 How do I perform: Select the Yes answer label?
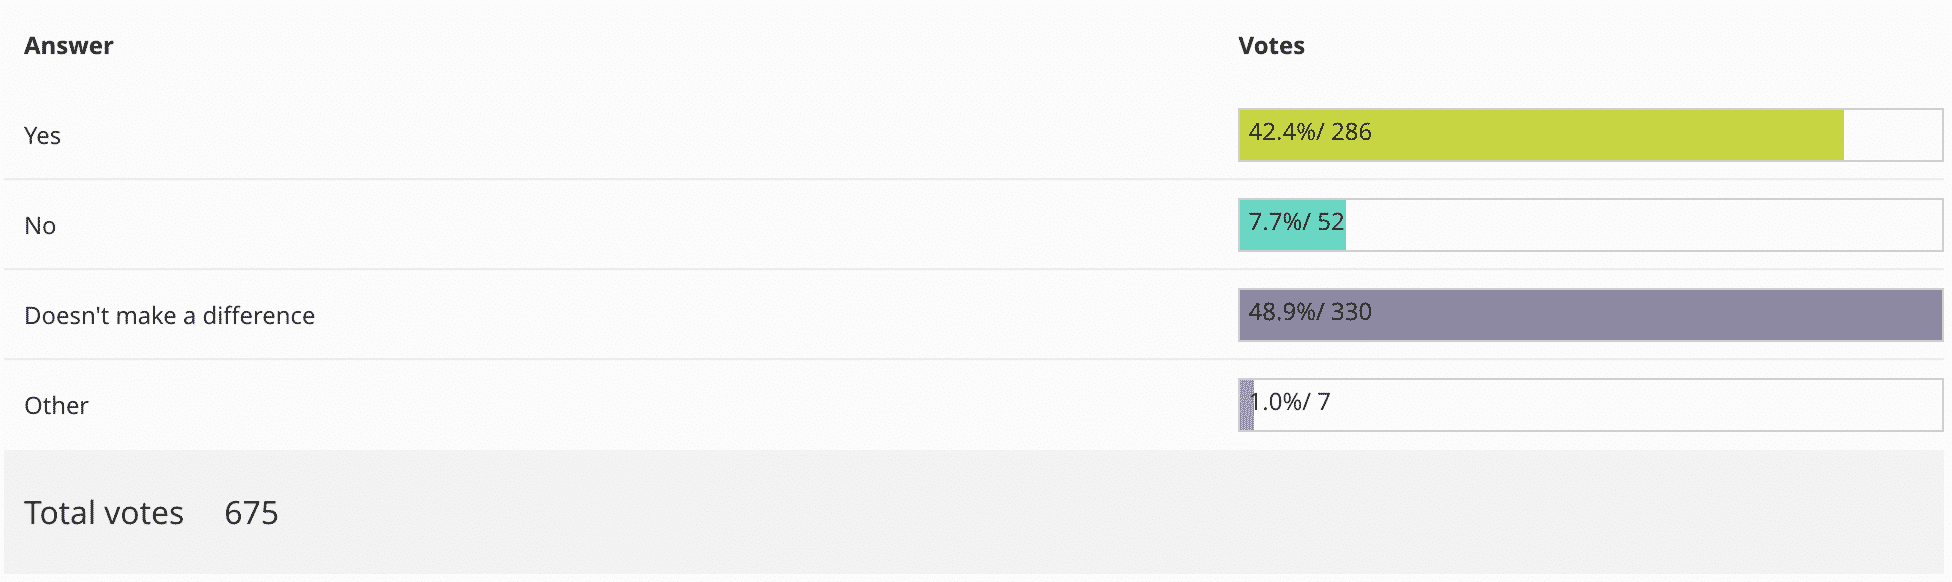42,136
